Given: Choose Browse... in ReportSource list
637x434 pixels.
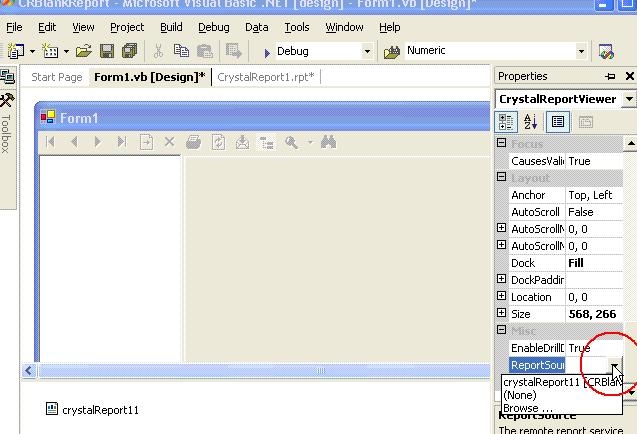Looking at the screenshot, I should tap(528, 408).
